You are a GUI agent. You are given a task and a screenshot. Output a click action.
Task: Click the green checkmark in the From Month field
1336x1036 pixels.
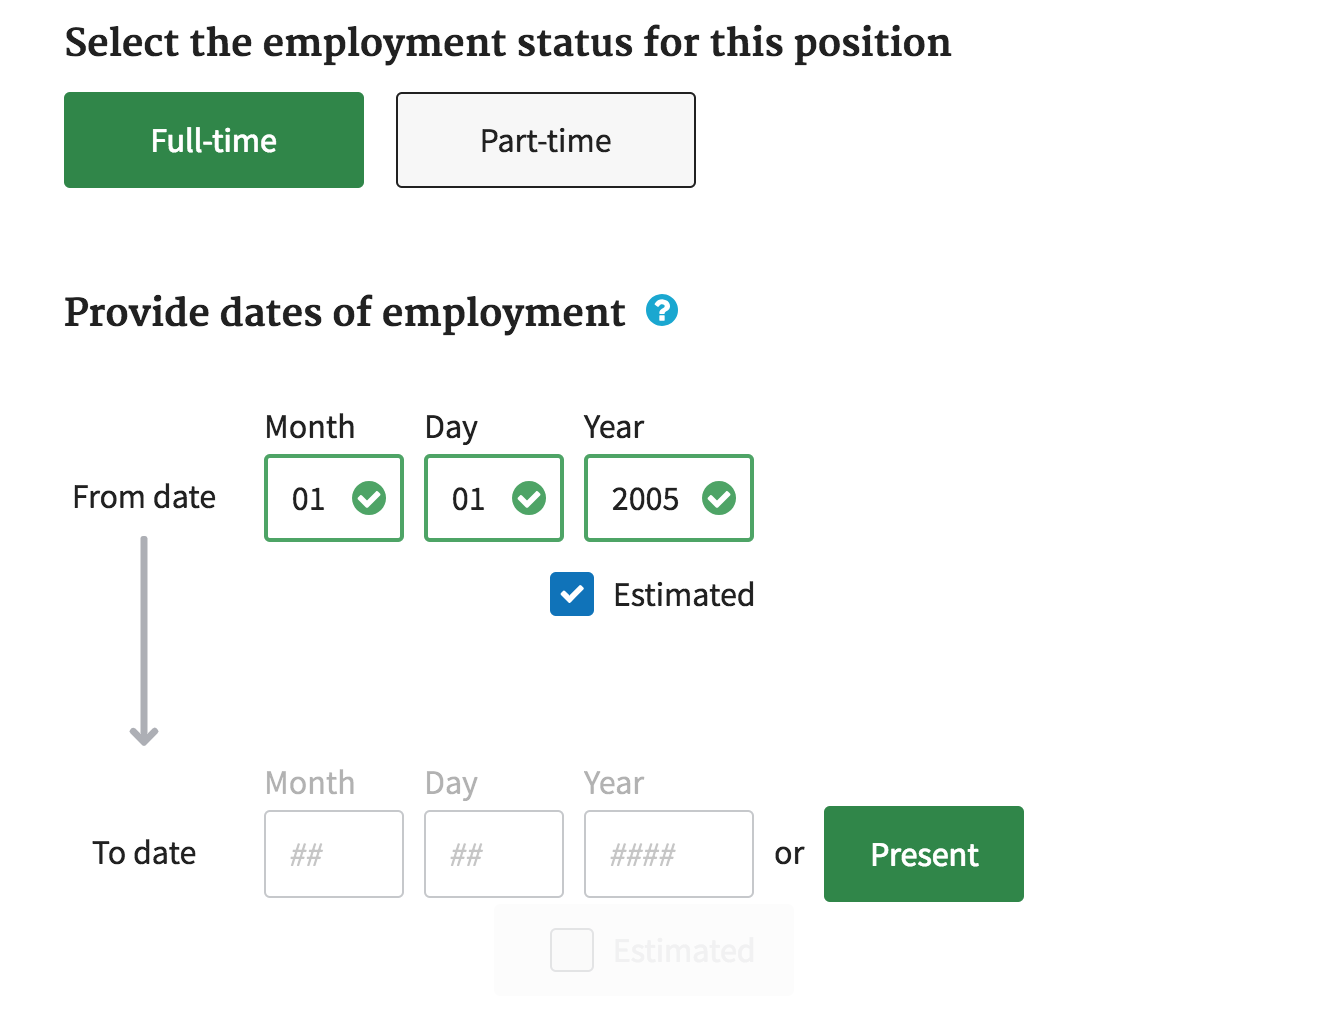(x=368, y=498)
